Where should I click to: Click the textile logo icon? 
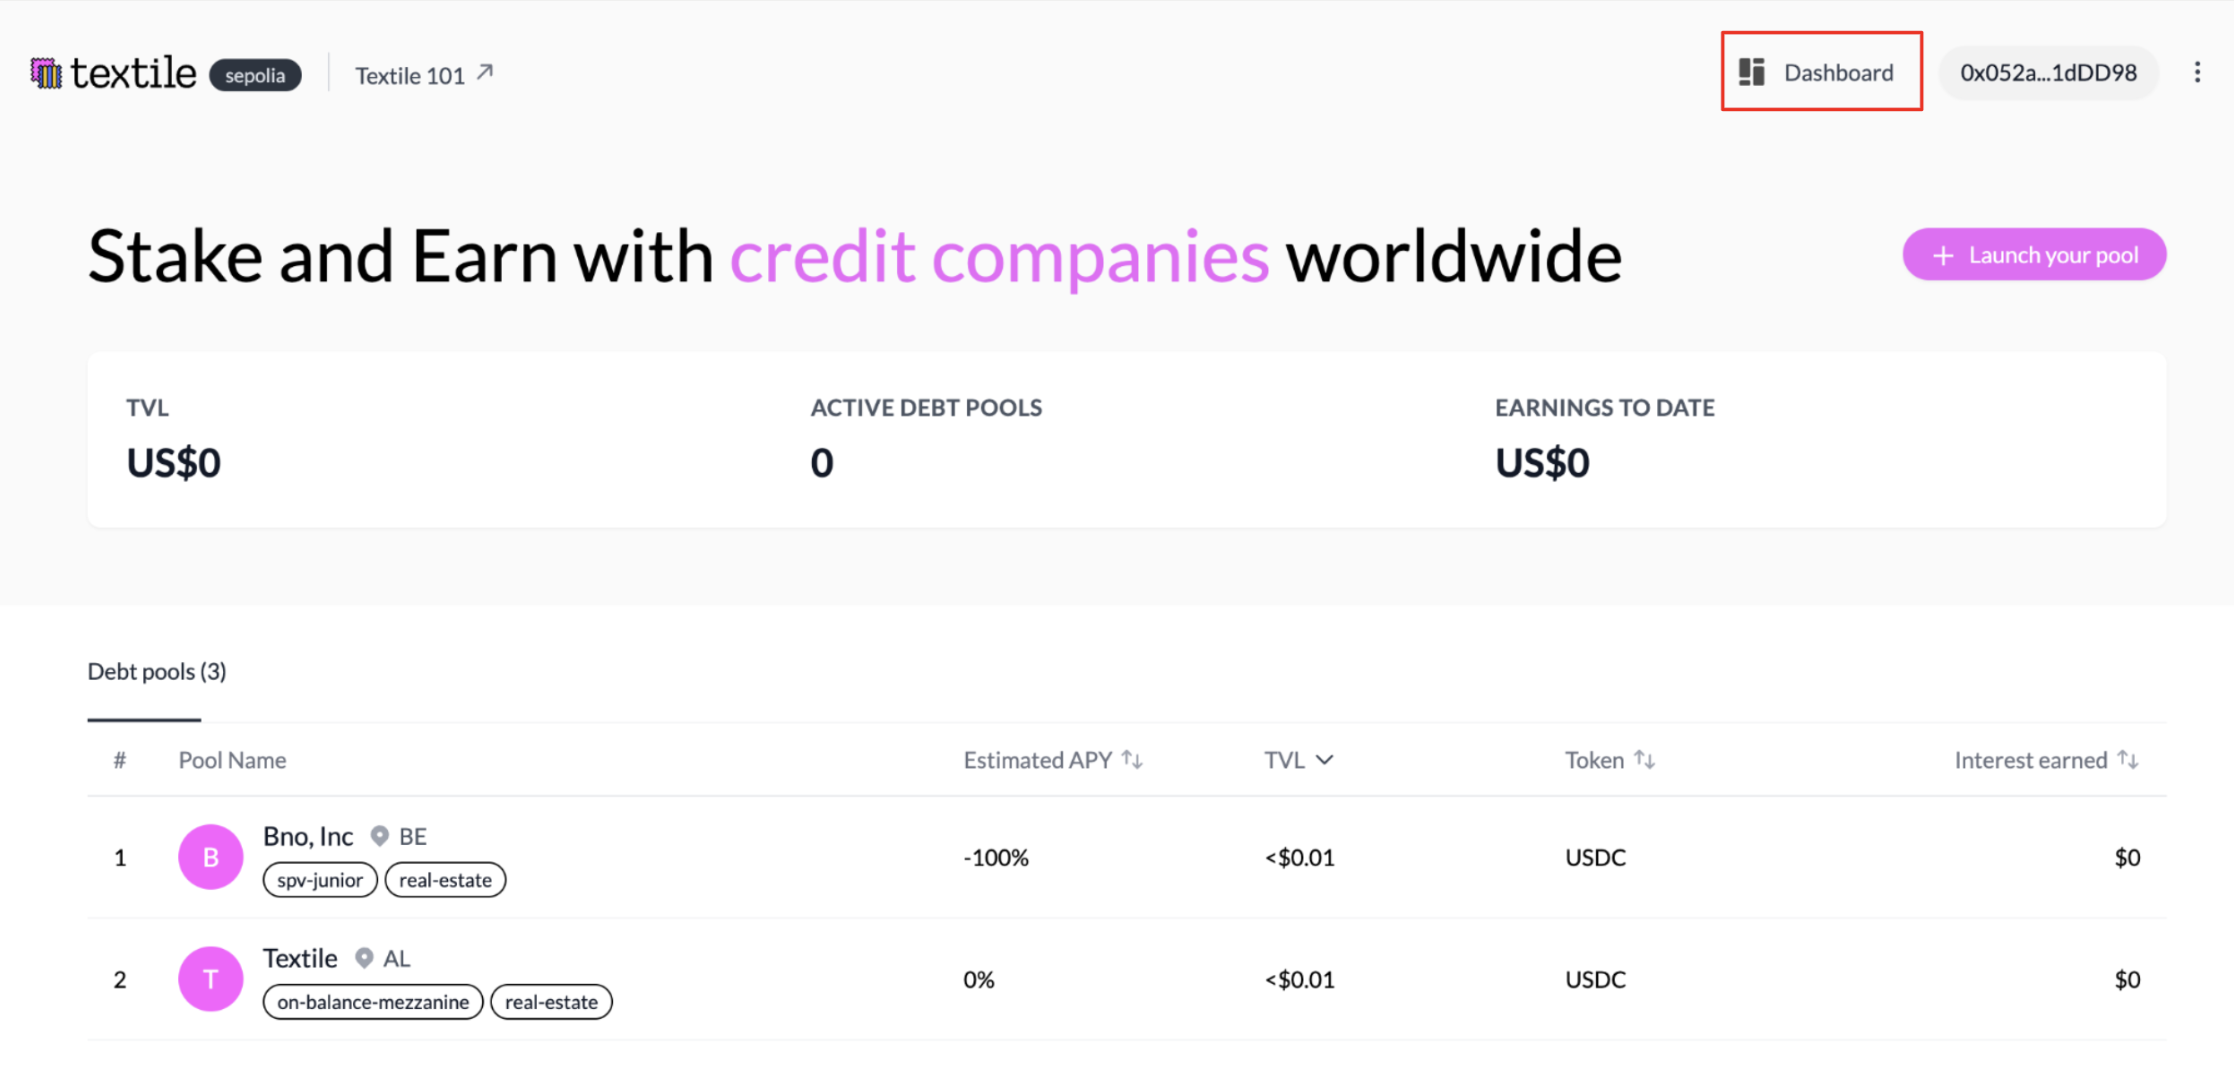[46, 73]
